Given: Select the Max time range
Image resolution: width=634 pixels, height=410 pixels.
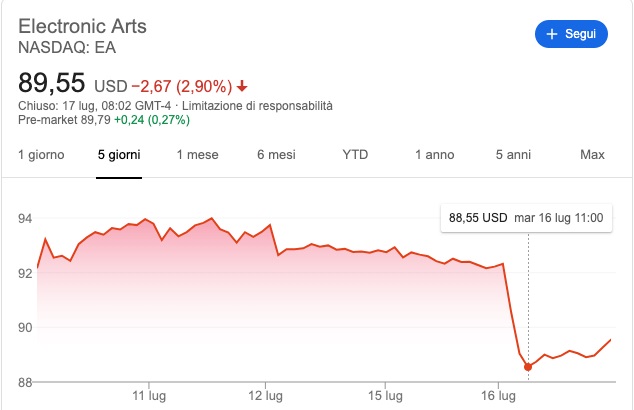Looking at the screenshot, I should coord(592,155).
